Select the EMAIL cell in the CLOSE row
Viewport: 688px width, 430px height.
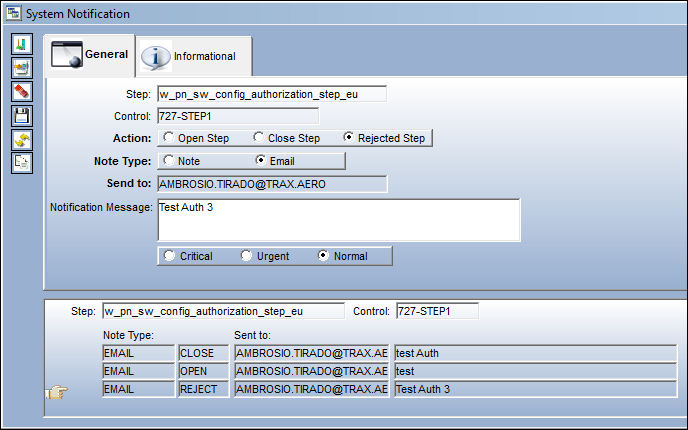138,353
